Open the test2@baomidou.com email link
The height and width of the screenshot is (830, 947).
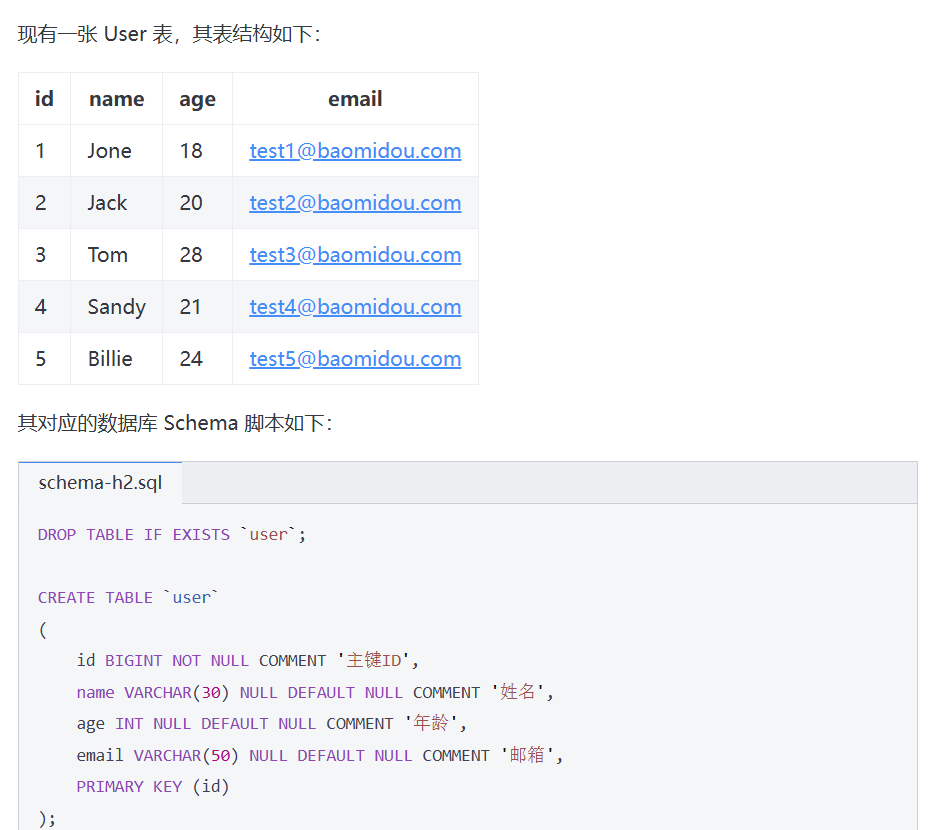click(355, 203)
